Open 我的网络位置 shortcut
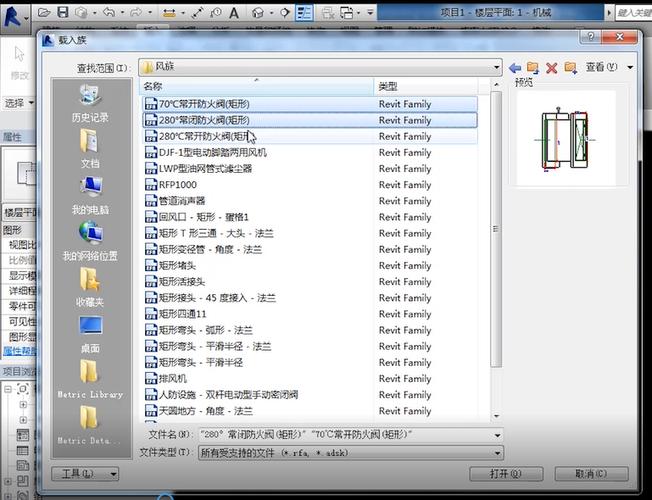 [x=90, y=241]
